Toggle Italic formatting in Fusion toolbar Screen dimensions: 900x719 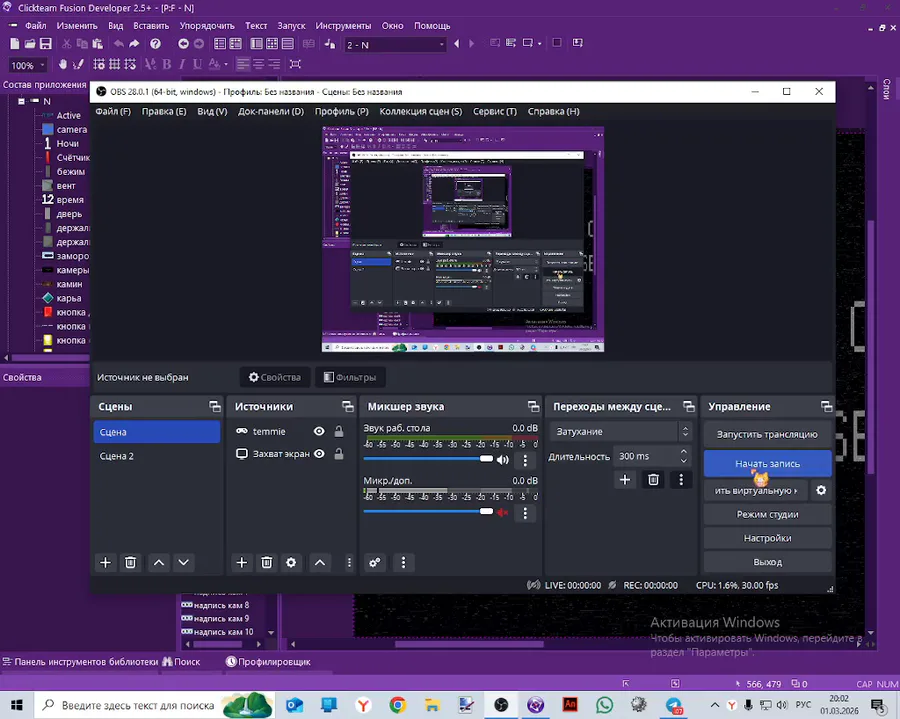pos(182,64)
